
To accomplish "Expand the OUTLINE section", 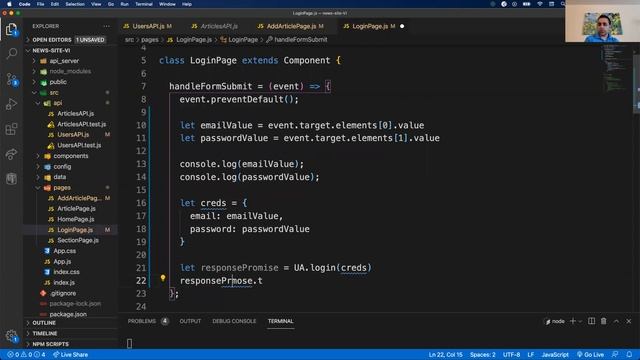I will (44, 323).
